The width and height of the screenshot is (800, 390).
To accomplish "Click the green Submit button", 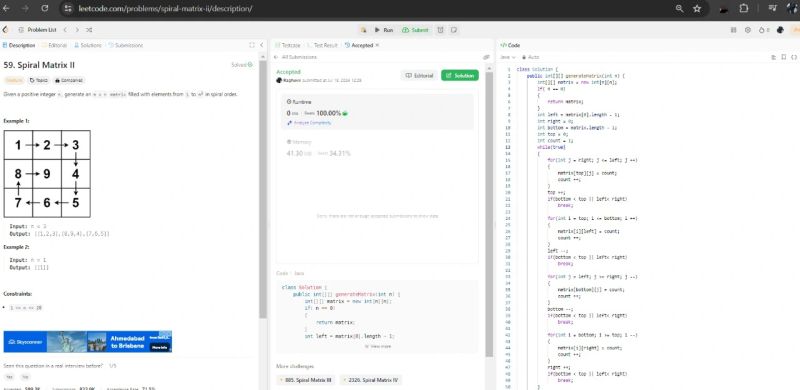I will [x=415, y=30].
